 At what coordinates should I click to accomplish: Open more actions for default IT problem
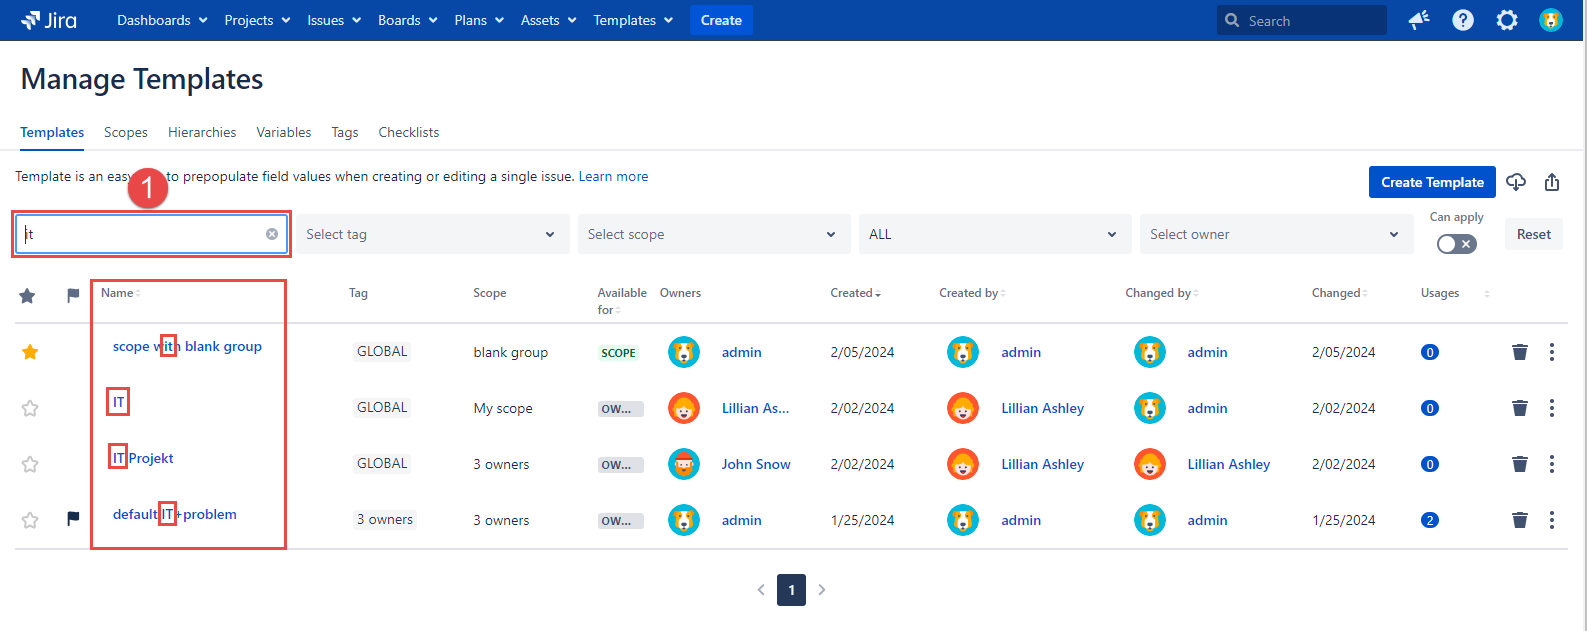[x=1551, y=520]
